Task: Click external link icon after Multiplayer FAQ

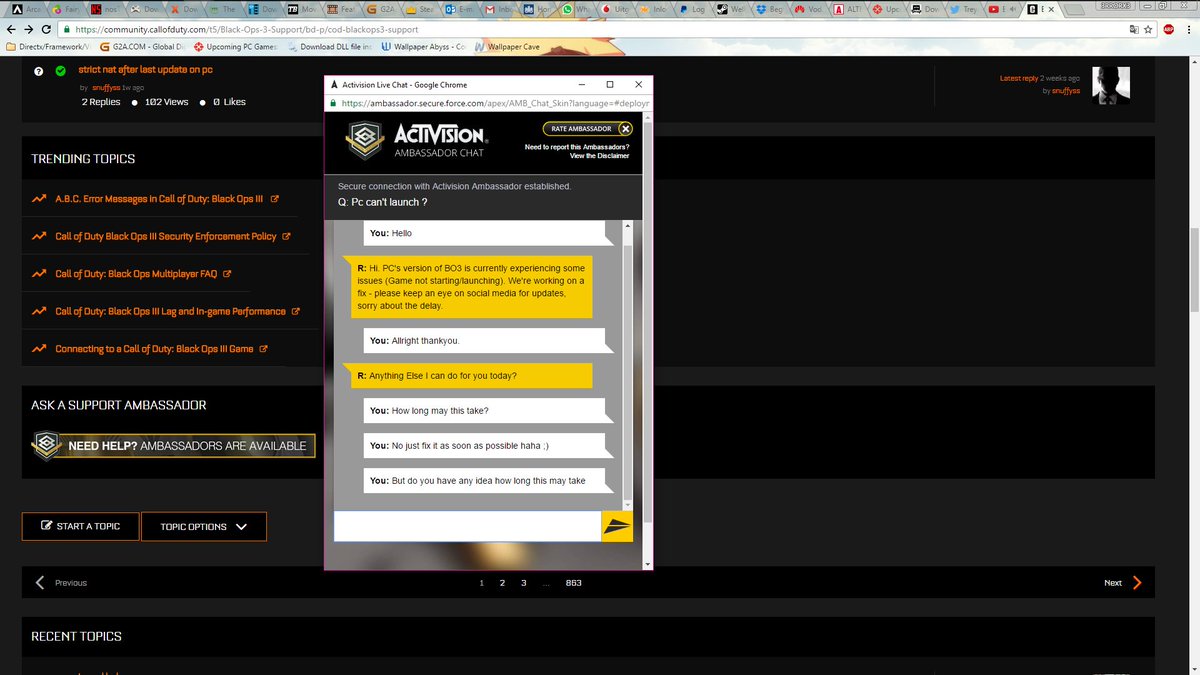Action: 227,274
